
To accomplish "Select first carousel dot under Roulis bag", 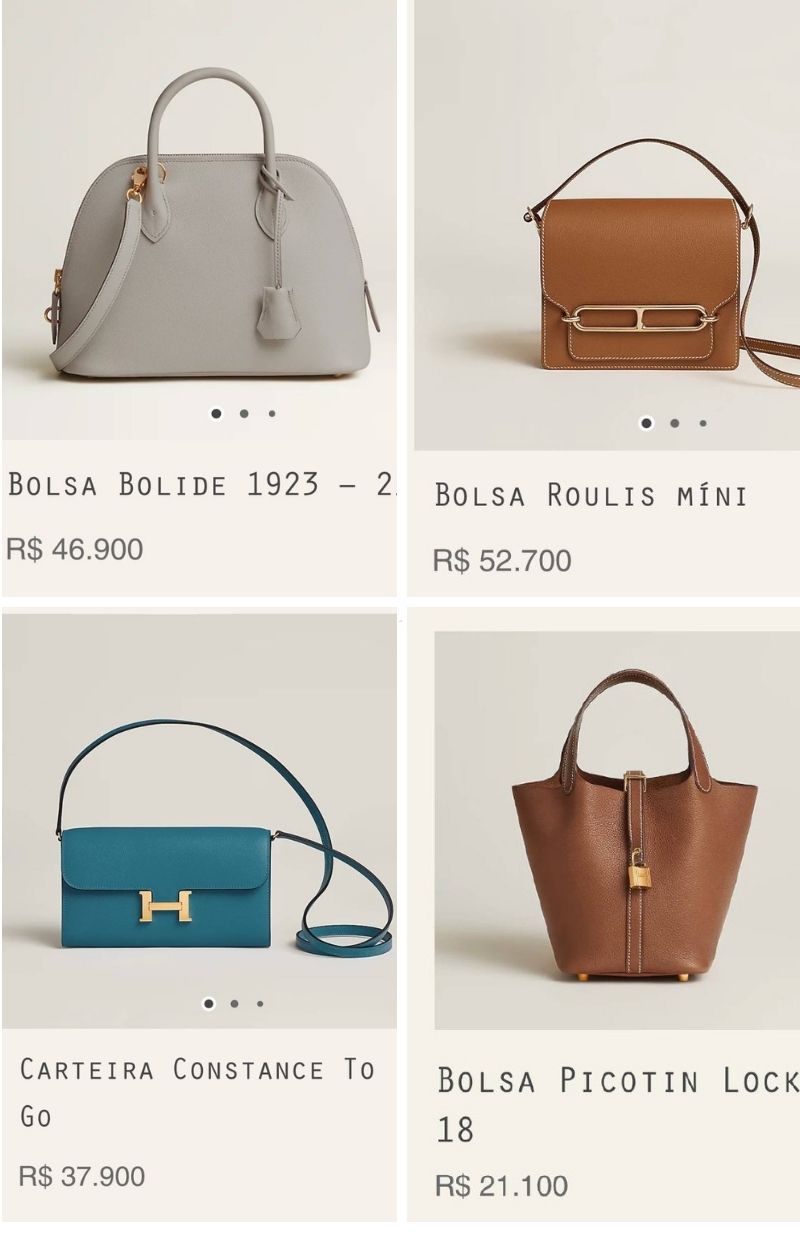I will tap(647, 423).
